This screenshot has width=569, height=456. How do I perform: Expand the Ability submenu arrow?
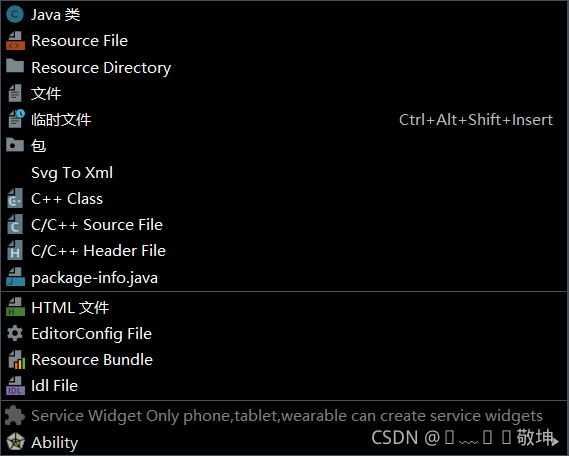click(555, 441)
